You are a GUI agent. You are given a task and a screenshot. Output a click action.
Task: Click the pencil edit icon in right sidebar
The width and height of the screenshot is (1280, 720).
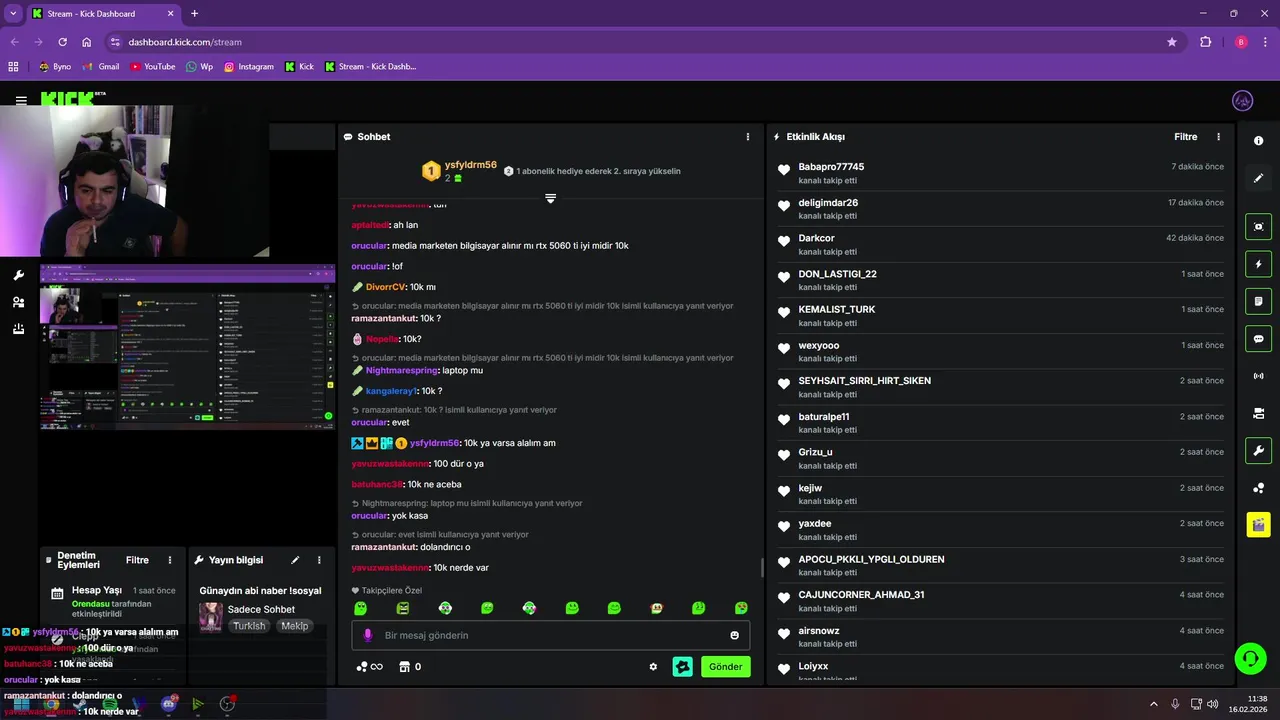(1258, 178)
